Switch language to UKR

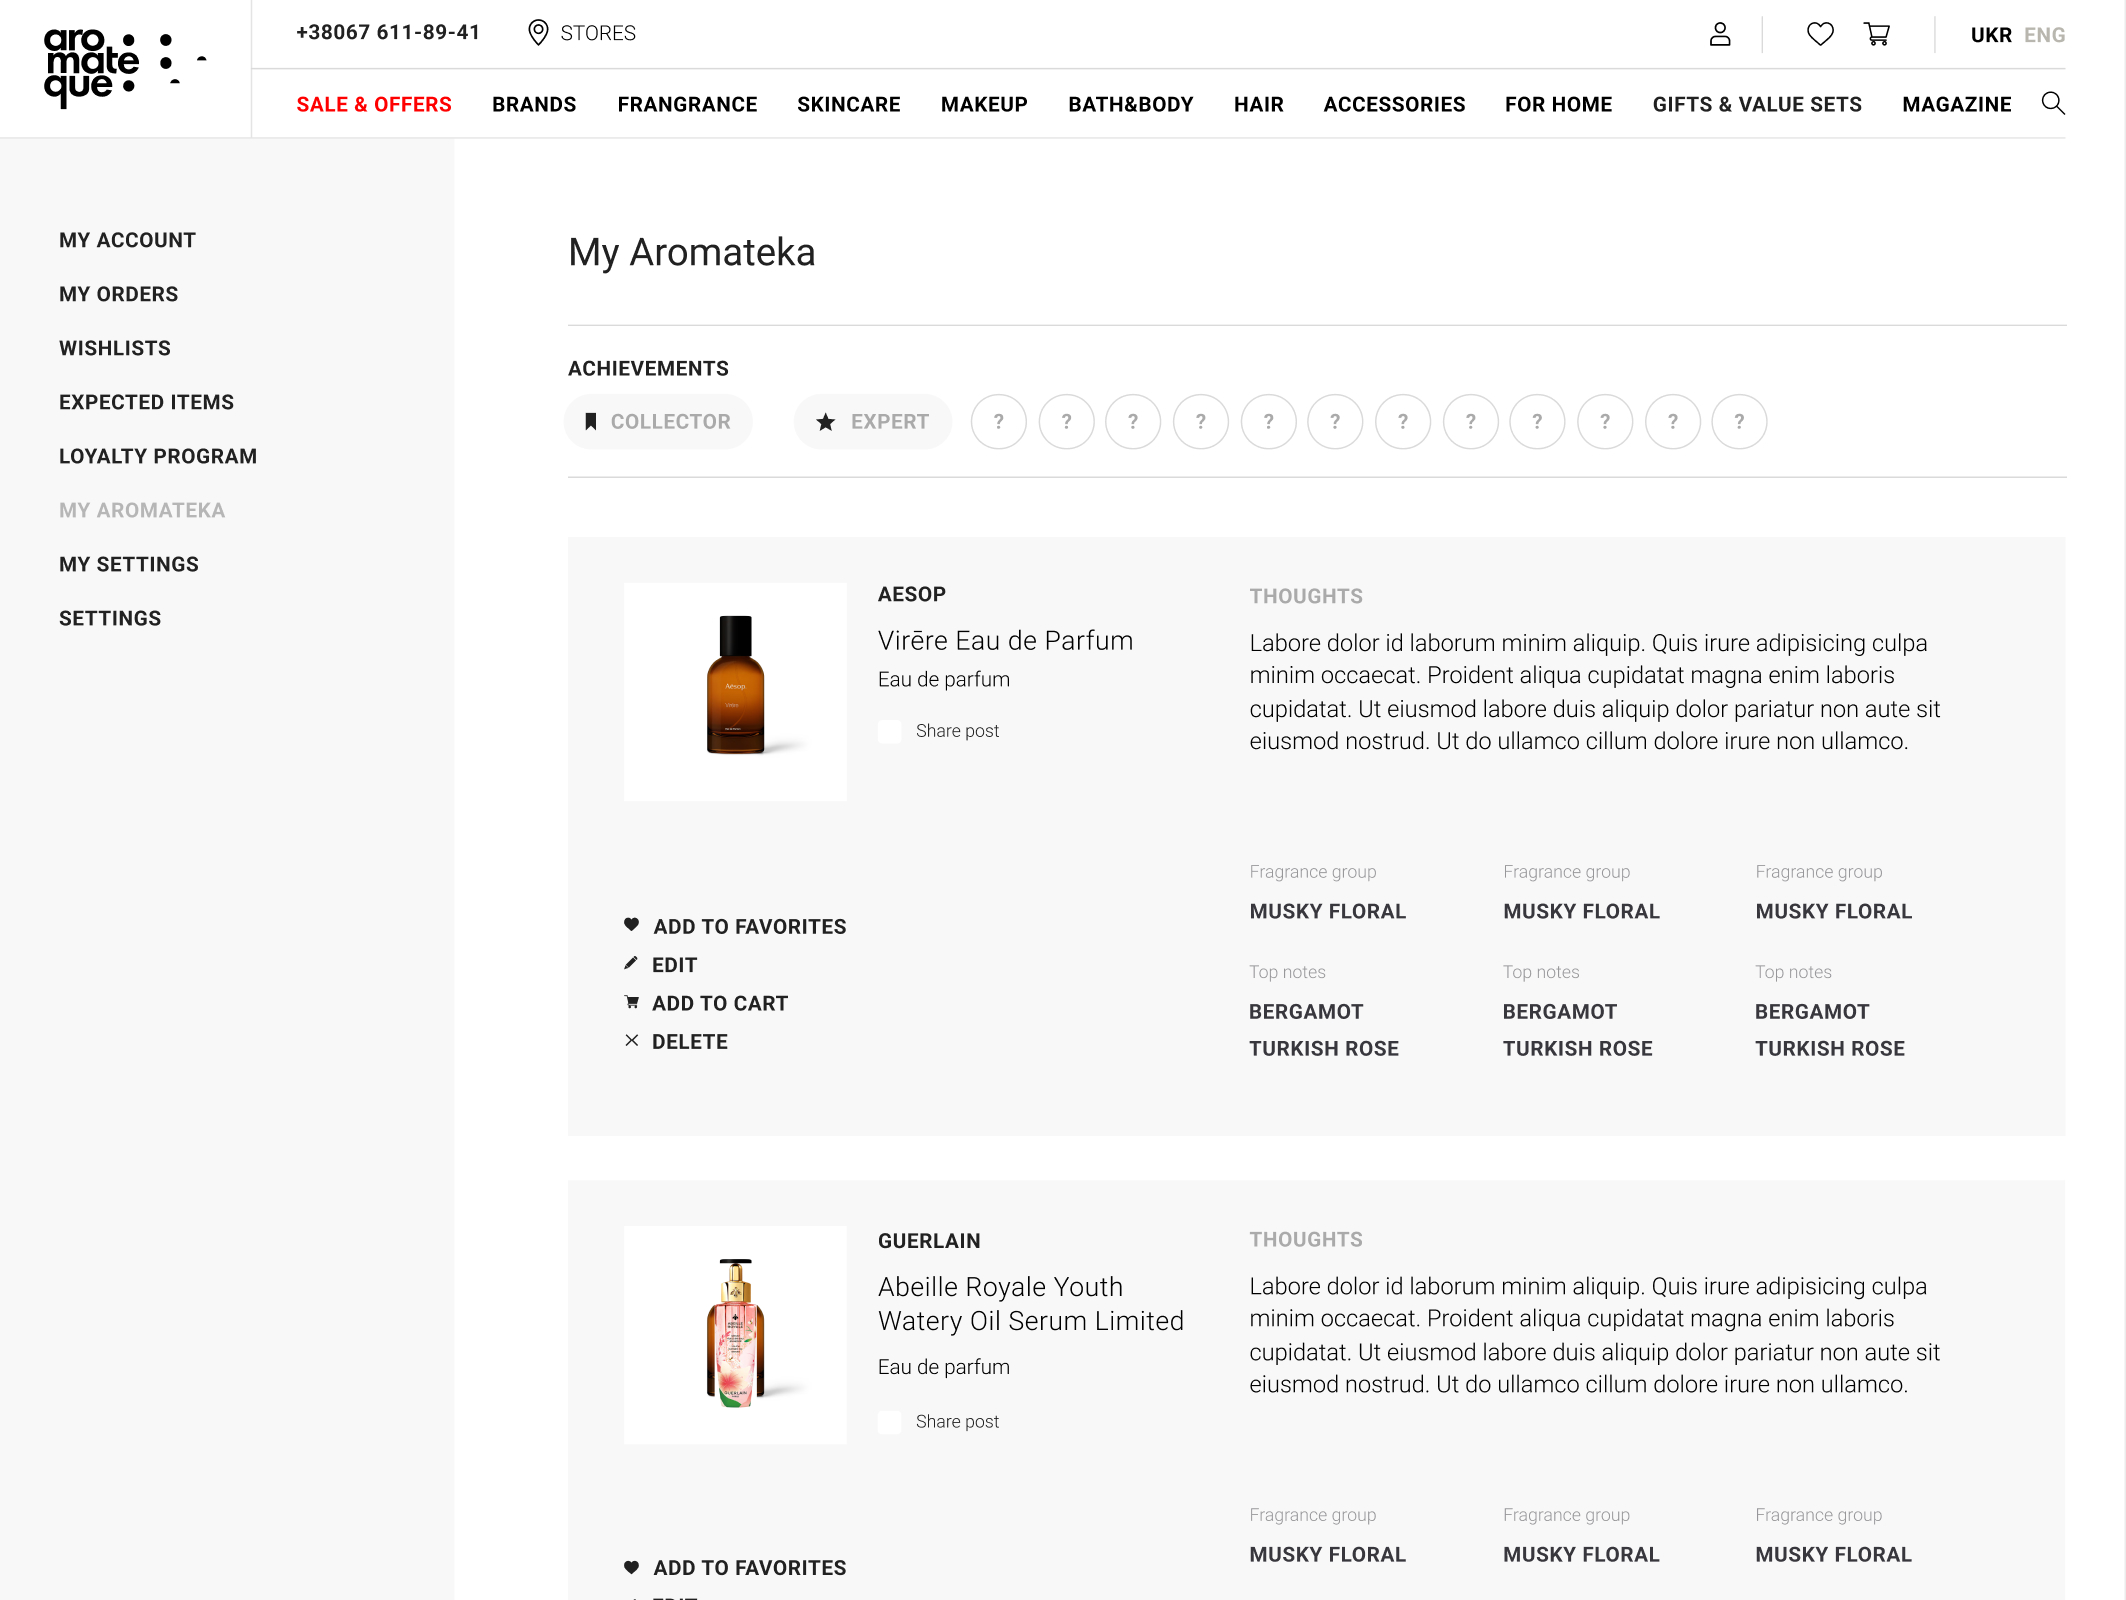pyautogui.click(x=1991, y=35)
